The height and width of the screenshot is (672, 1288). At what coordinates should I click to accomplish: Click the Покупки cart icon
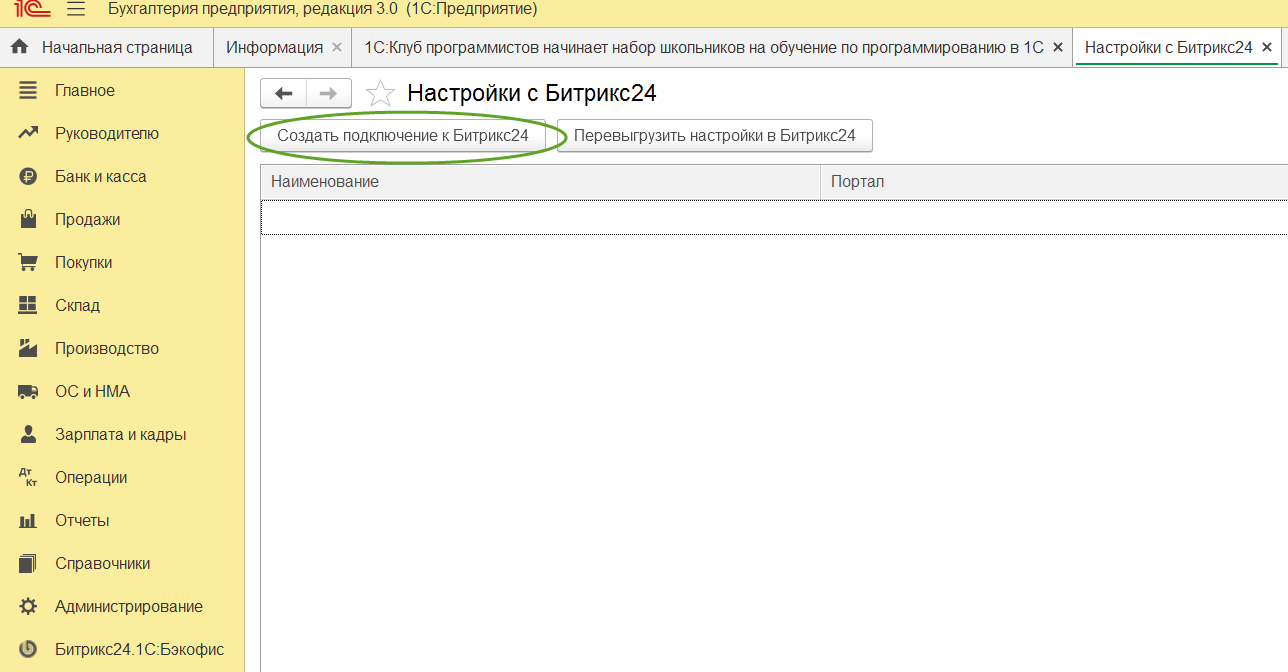click(28, 262)
